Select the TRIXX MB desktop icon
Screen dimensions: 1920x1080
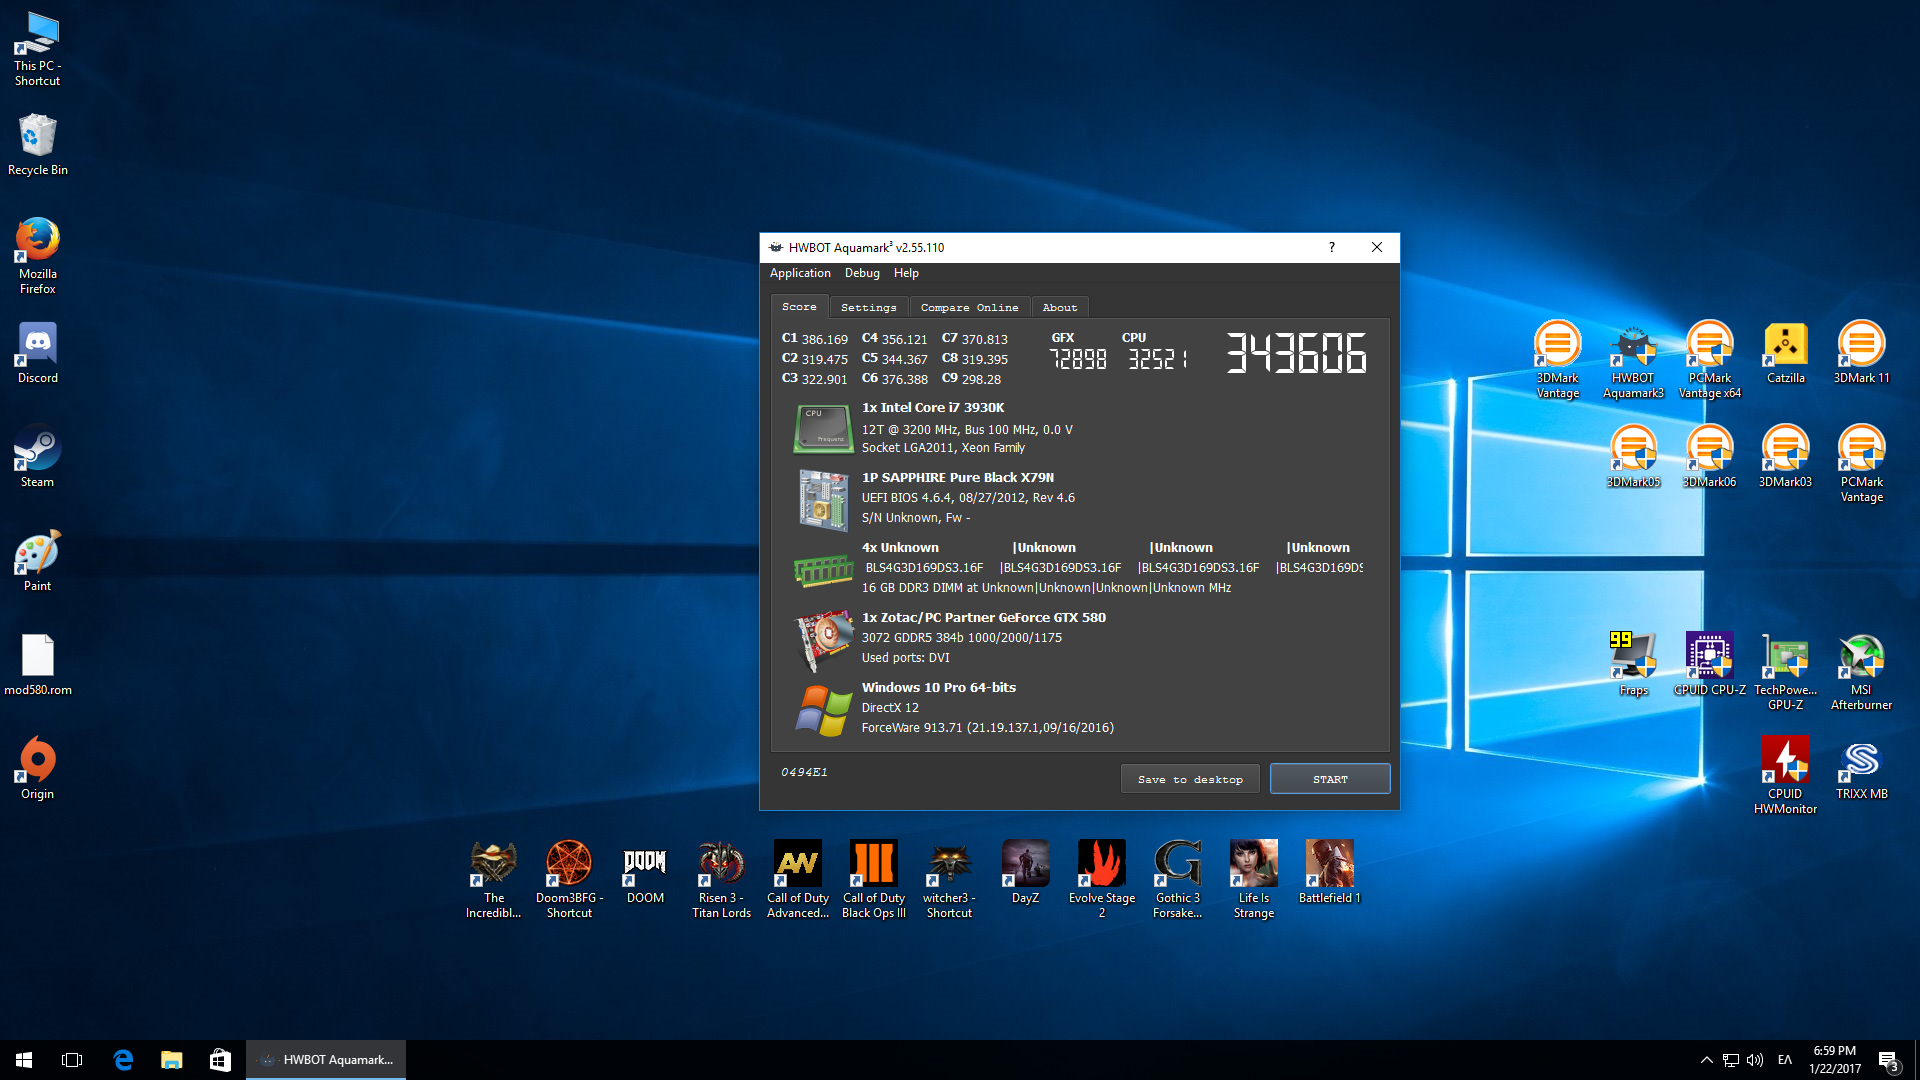(x=1861, y=769)
